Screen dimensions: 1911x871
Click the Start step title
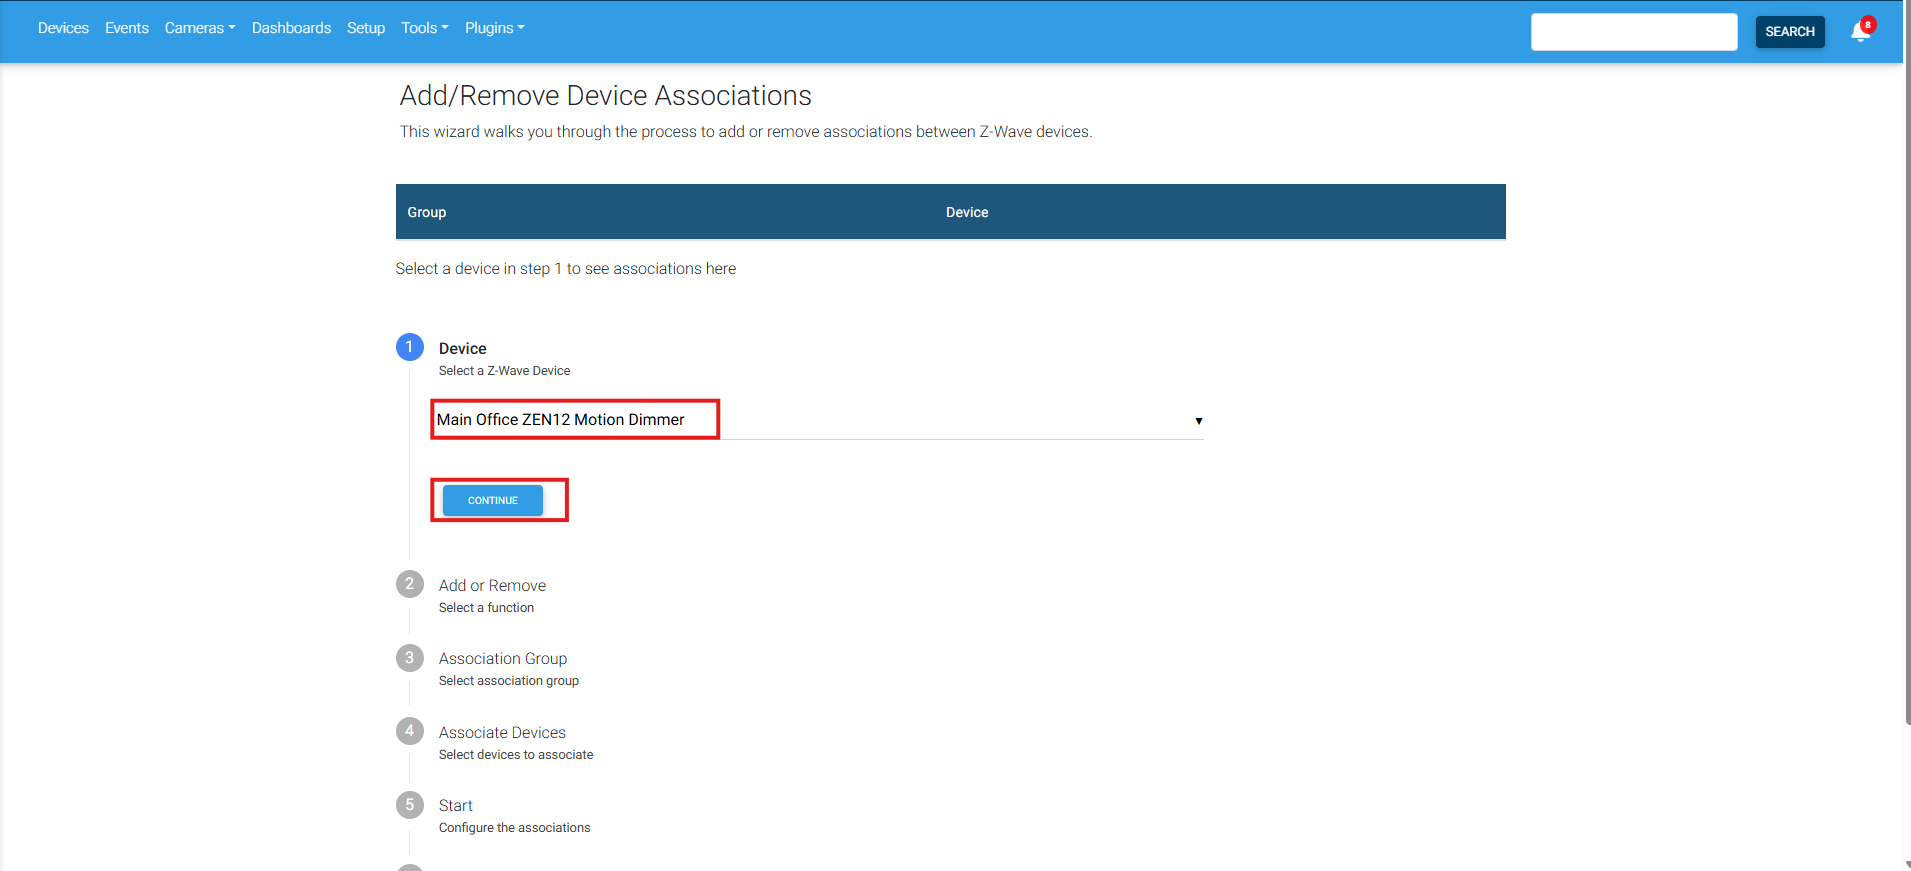(x=456, y=806)
